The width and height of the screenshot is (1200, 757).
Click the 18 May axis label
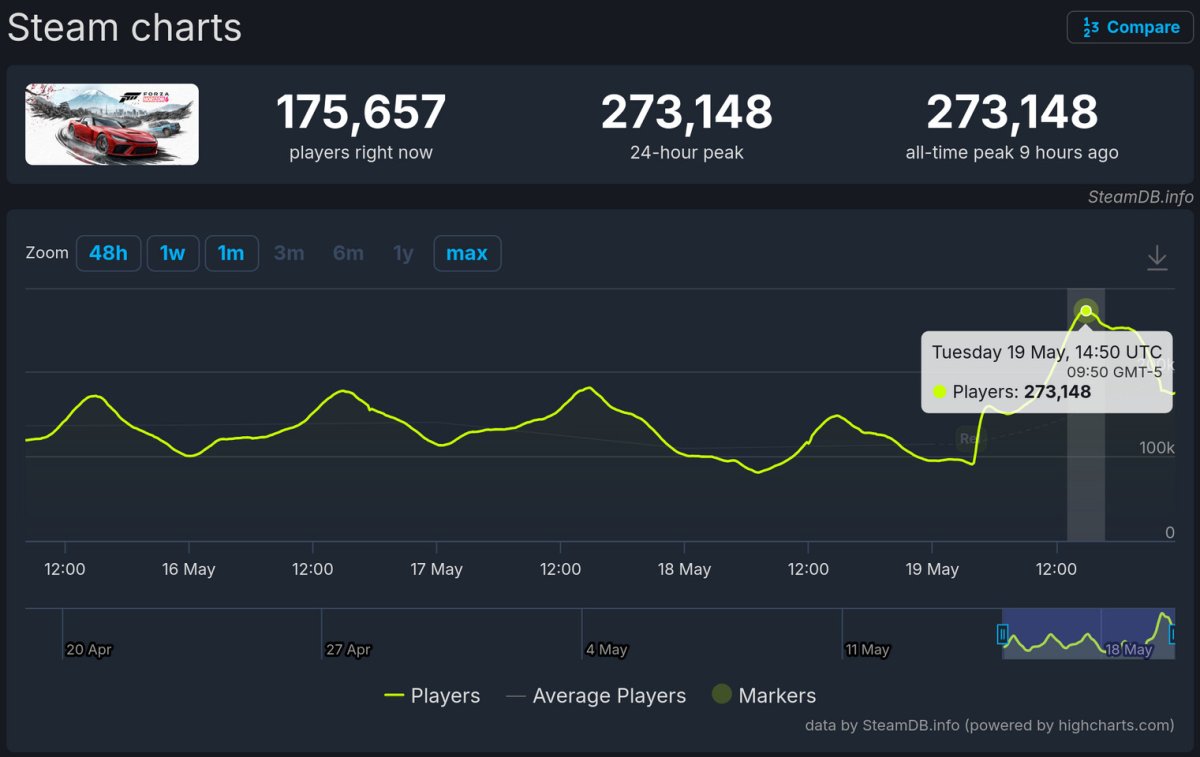click(x=684, y=569)
